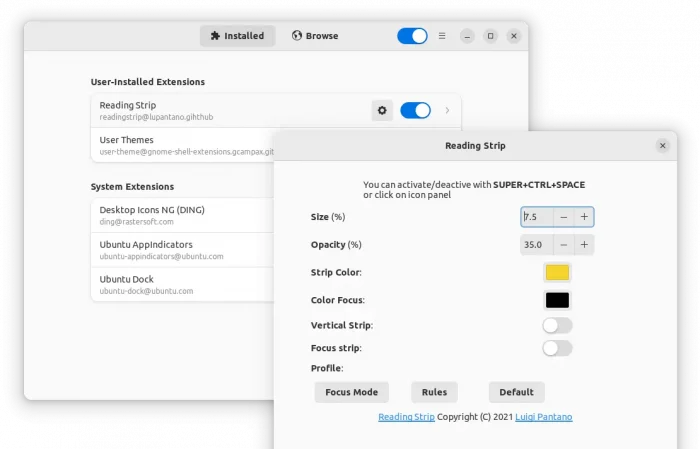Switch to the Installed tab
Viewport: 700px width, 449px height.
(238, 36)
